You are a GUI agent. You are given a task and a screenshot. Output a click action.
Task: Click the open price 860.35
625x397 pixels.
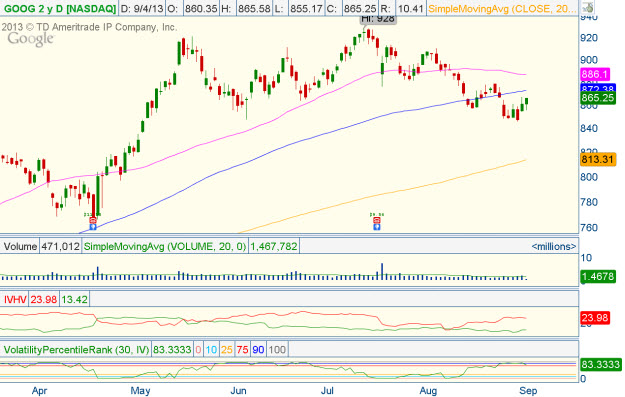pyautogui.click(x=201, y=8)
